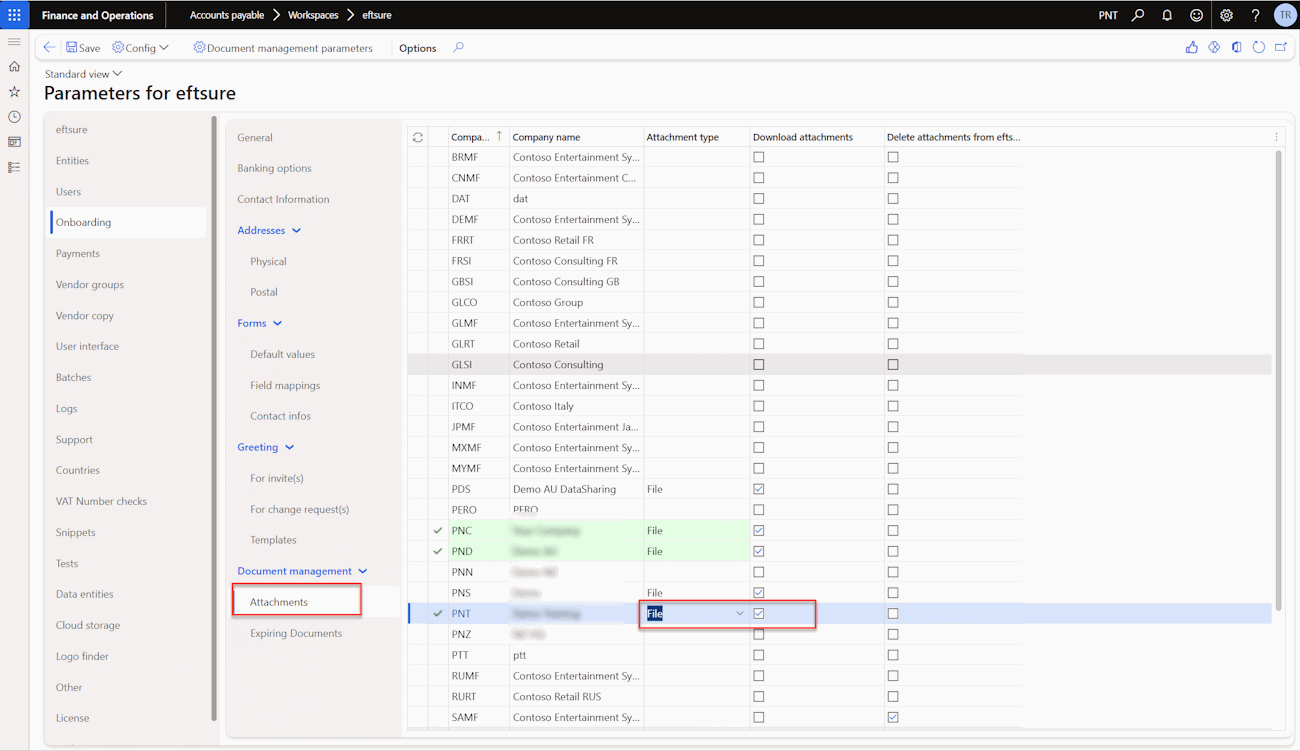Click the Open in Office icon

(1236, 47)
